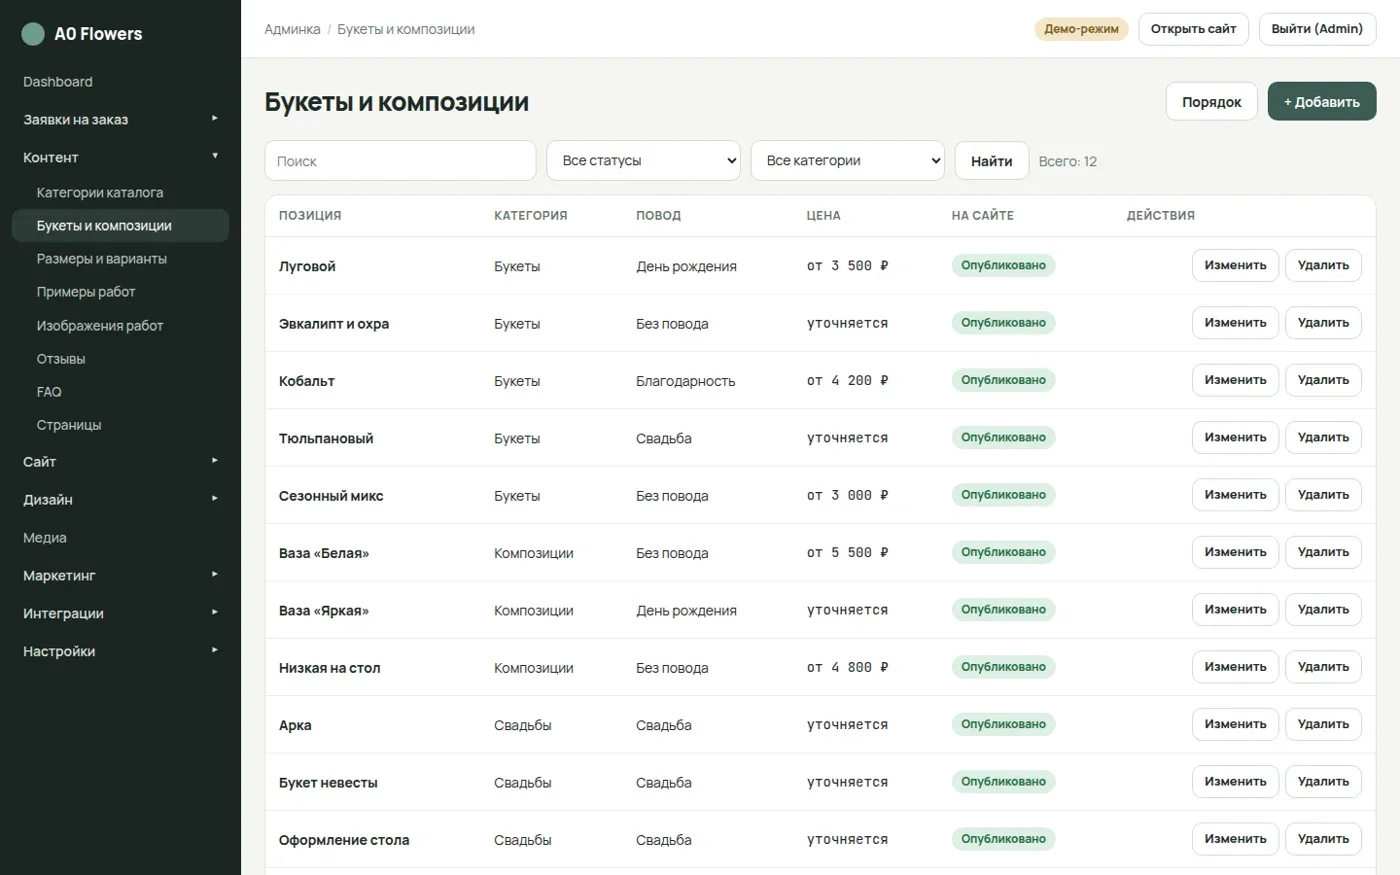Expand the Интеграции sidebar section

[120, 613]
